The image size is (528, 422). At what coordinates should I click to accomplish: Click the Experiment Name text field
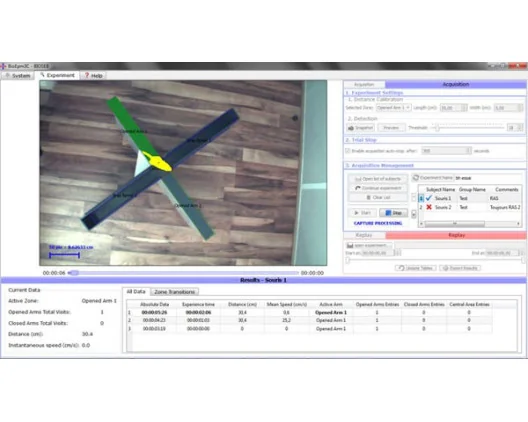(488, 178)
